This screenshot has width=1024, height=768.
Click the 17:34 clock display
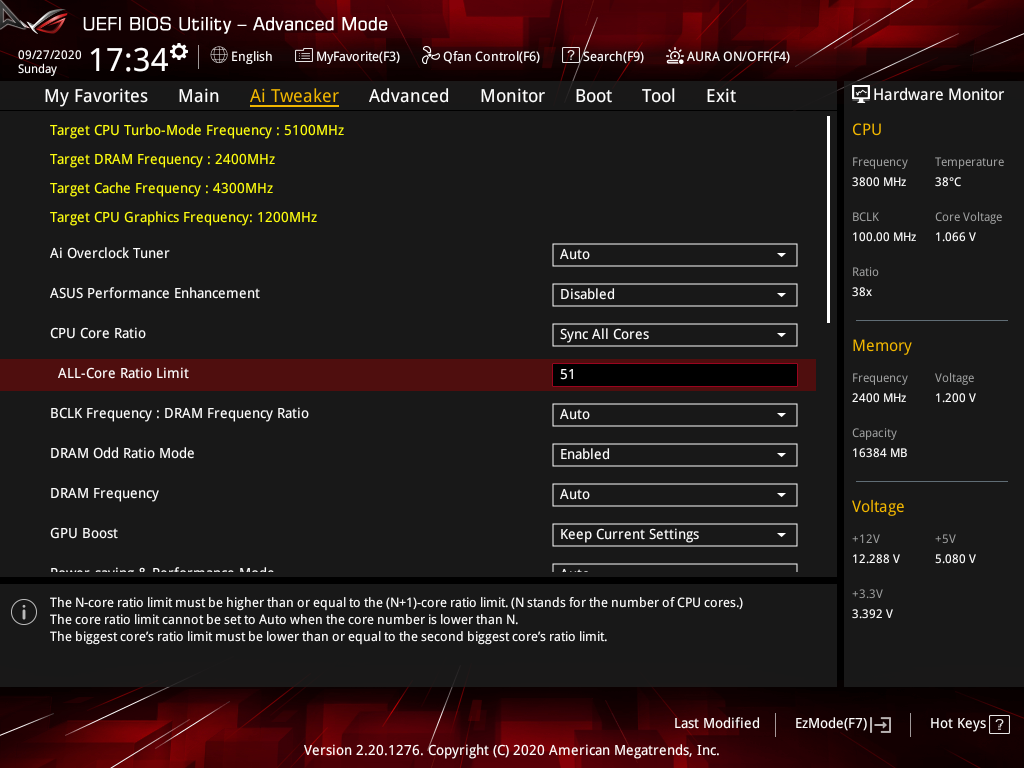click(x=129, y=59)
